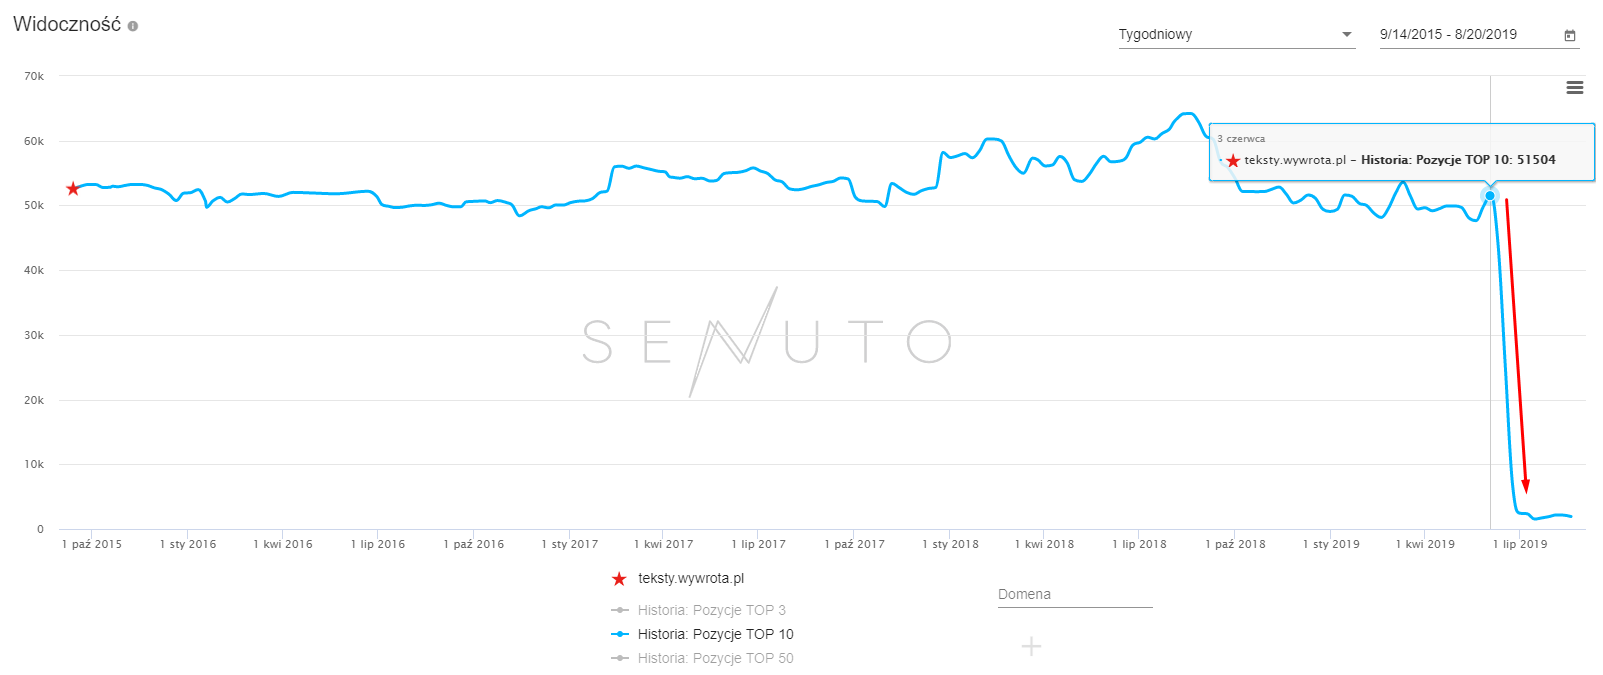
Task: Click the teksty.wywrota.pl legend label
Action: [691, 578]
